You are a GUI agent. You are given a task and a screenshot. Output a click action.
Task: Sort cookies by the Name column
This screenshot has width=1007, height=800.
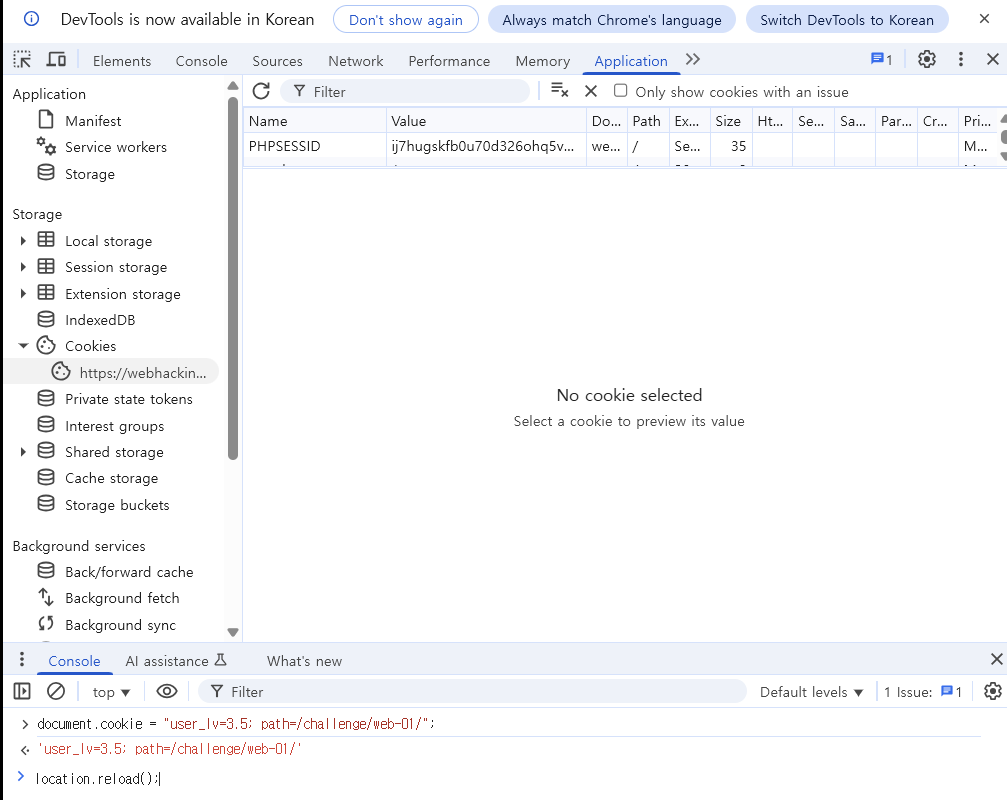point(315,121)
